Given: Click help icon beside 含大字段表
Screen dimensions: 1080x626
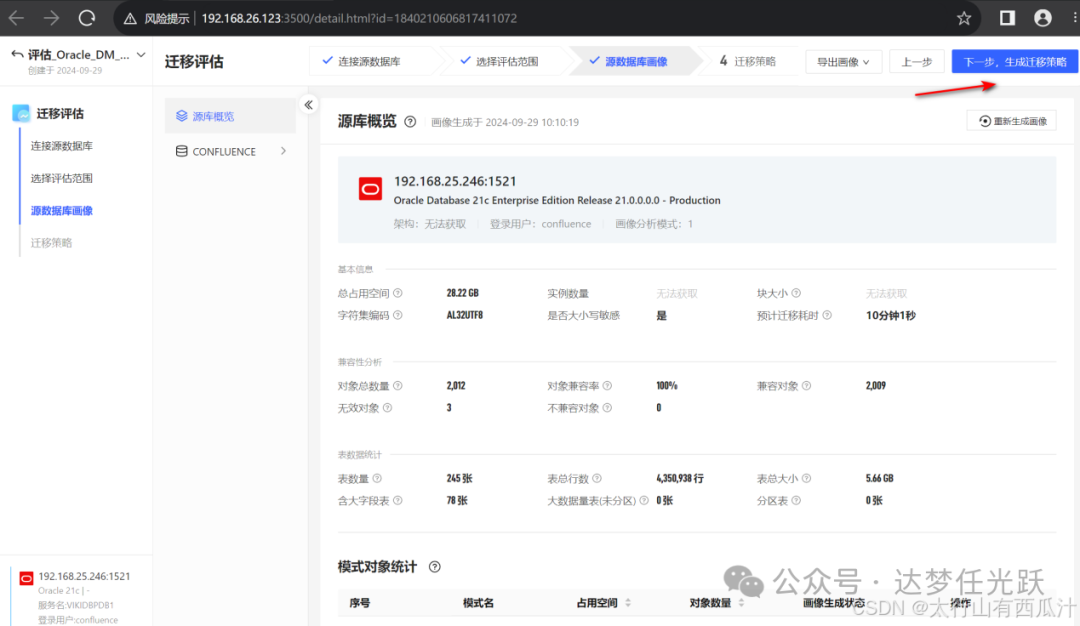Looking at the screenshot, I should pos(397,501).
